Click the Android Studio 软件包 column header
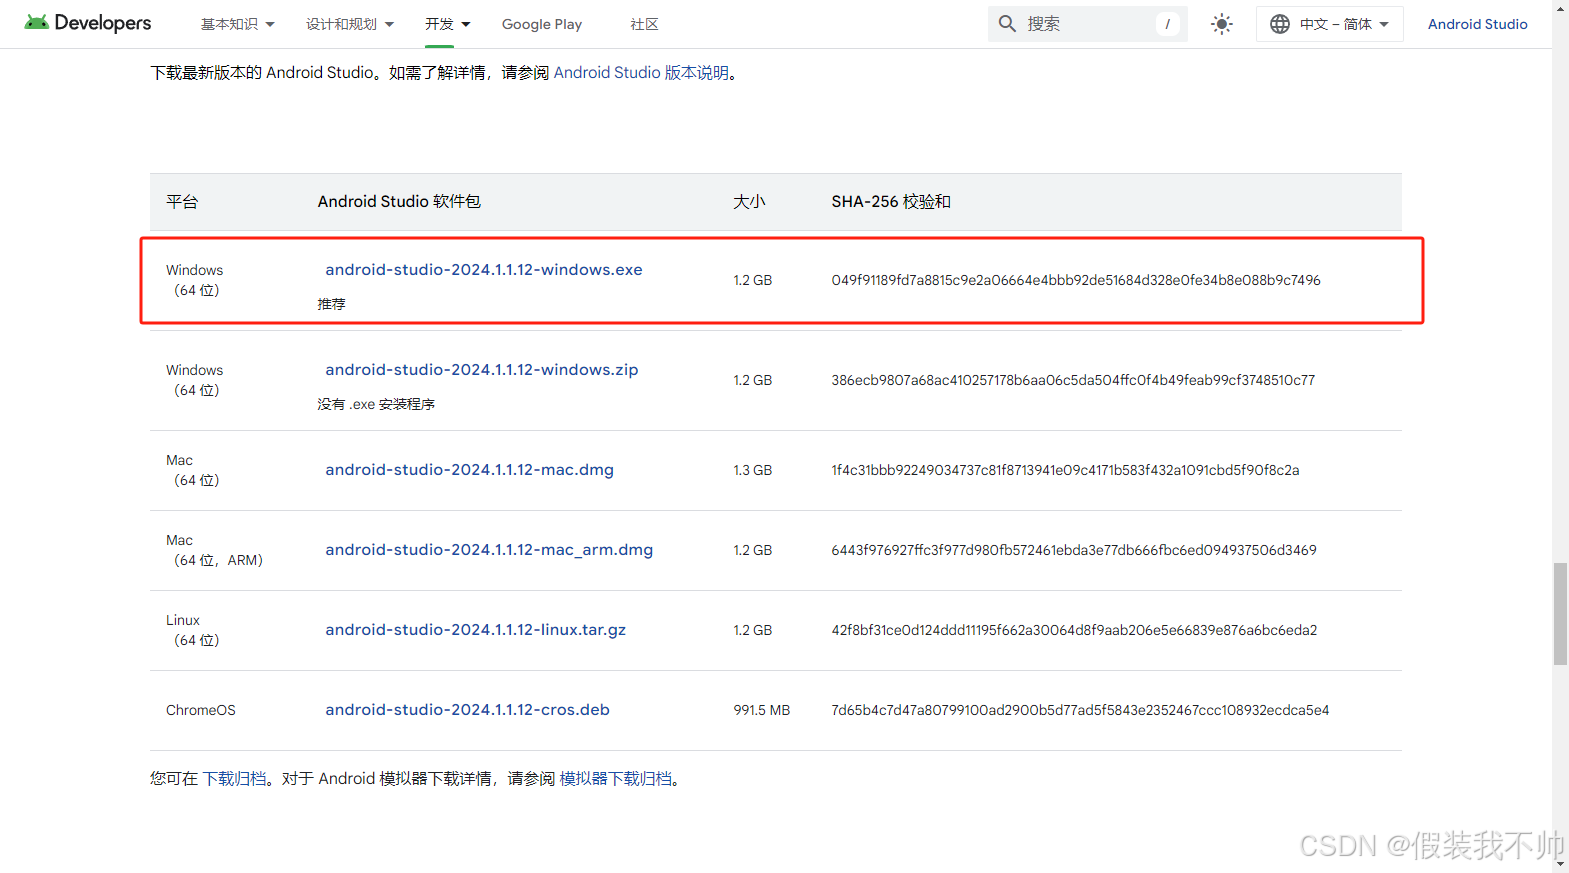The height and width of the screenshot is (873, 1569). pyautogui.click(x=399, y=201)
